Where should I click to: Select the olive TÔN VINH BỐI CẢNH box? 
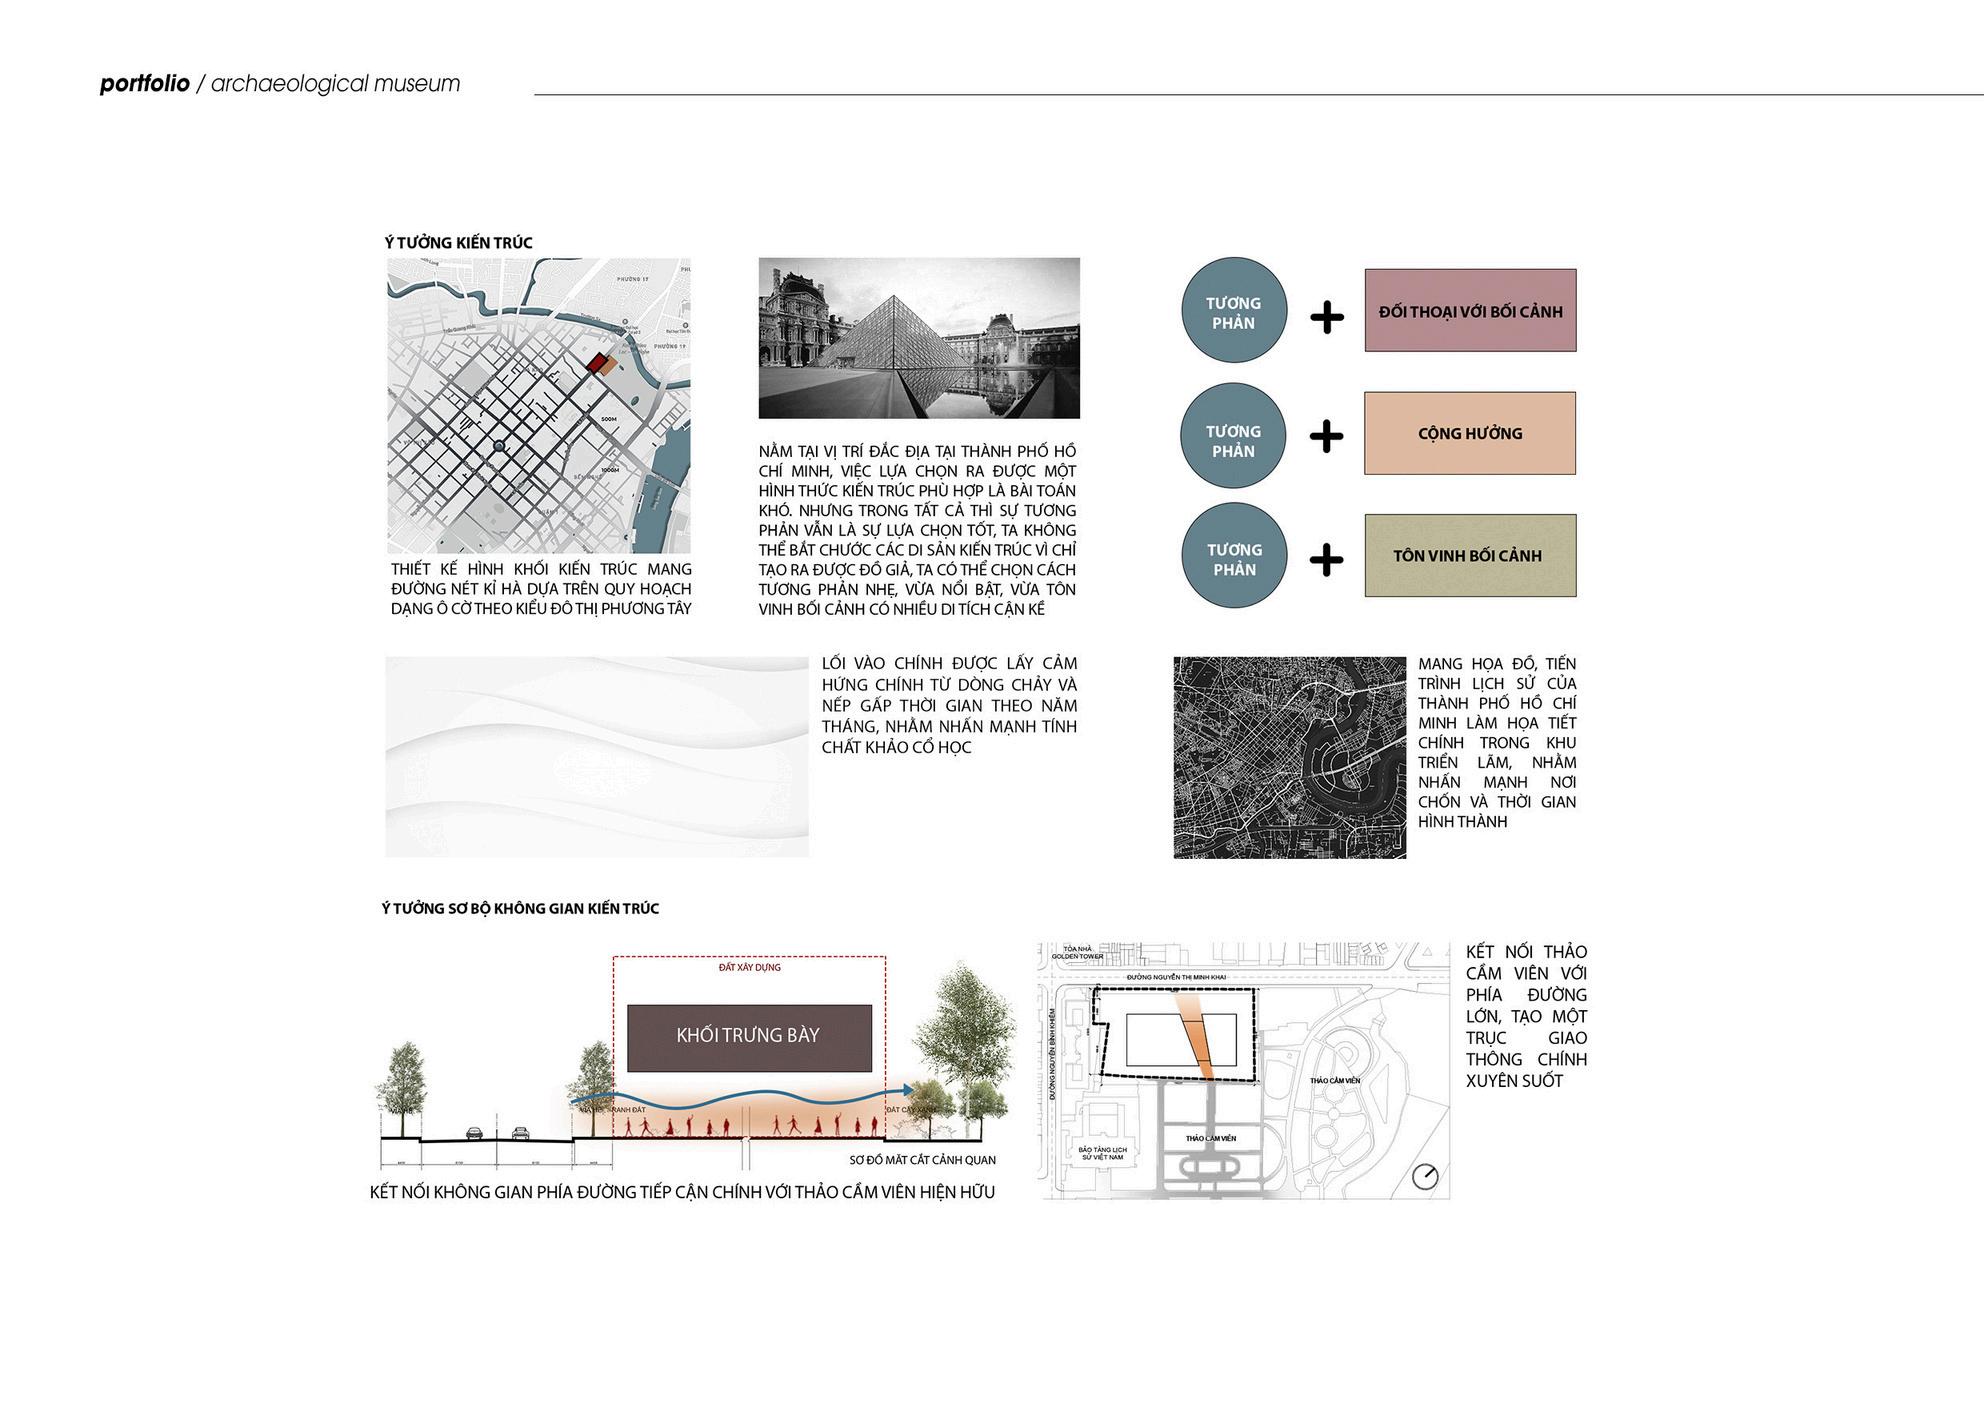coord(1469,555)
